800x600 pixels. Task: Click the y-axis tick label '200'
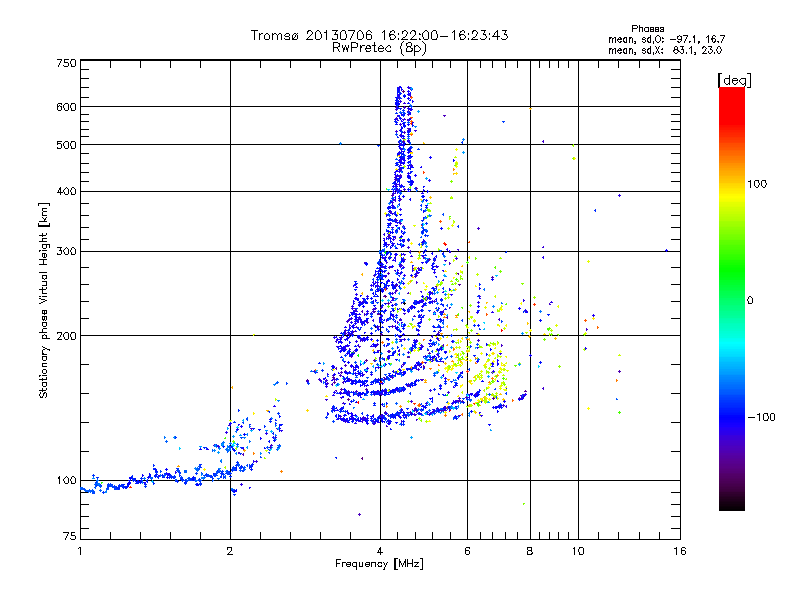tap(67, 336)
